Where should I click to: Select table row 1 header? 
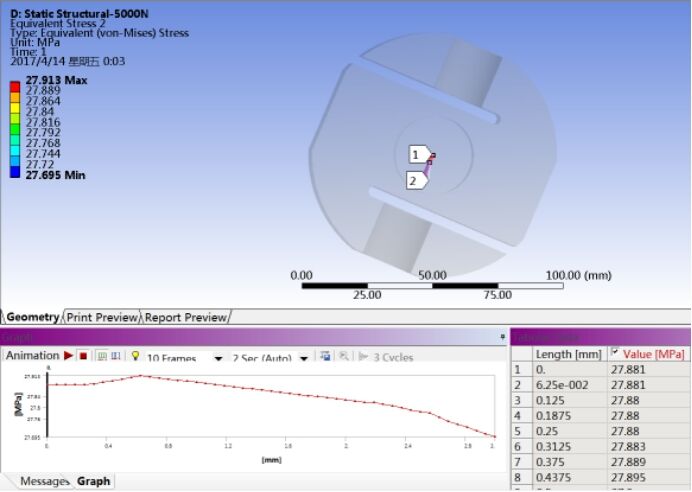tap(522, 369)
